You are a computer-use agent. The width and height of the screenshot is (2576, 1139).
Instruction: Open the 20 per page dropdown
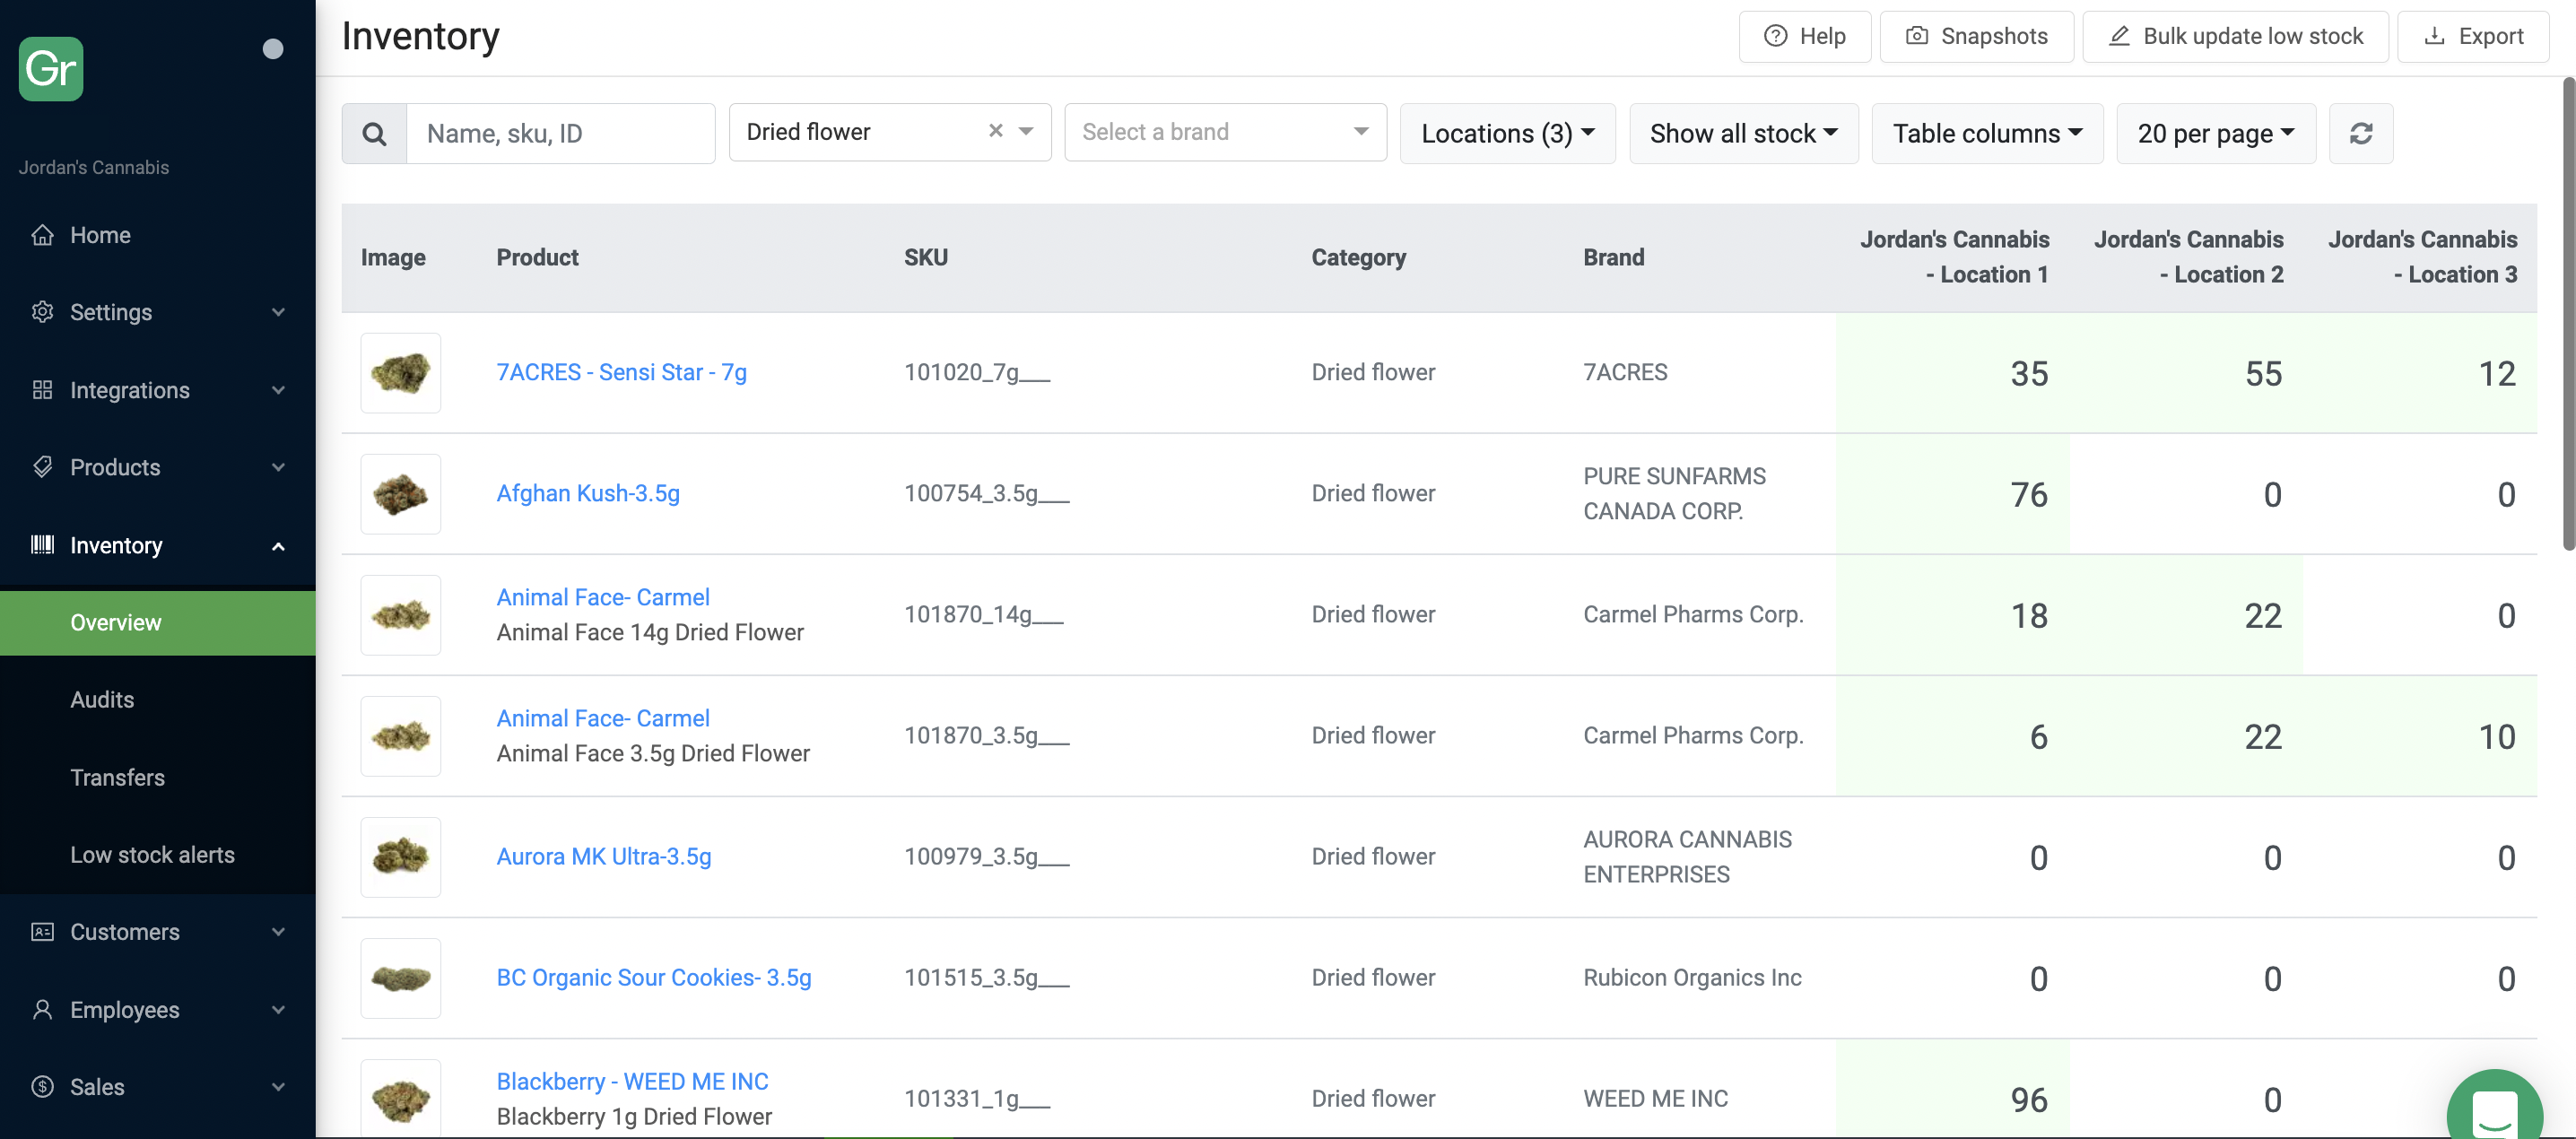[2215, 134]
